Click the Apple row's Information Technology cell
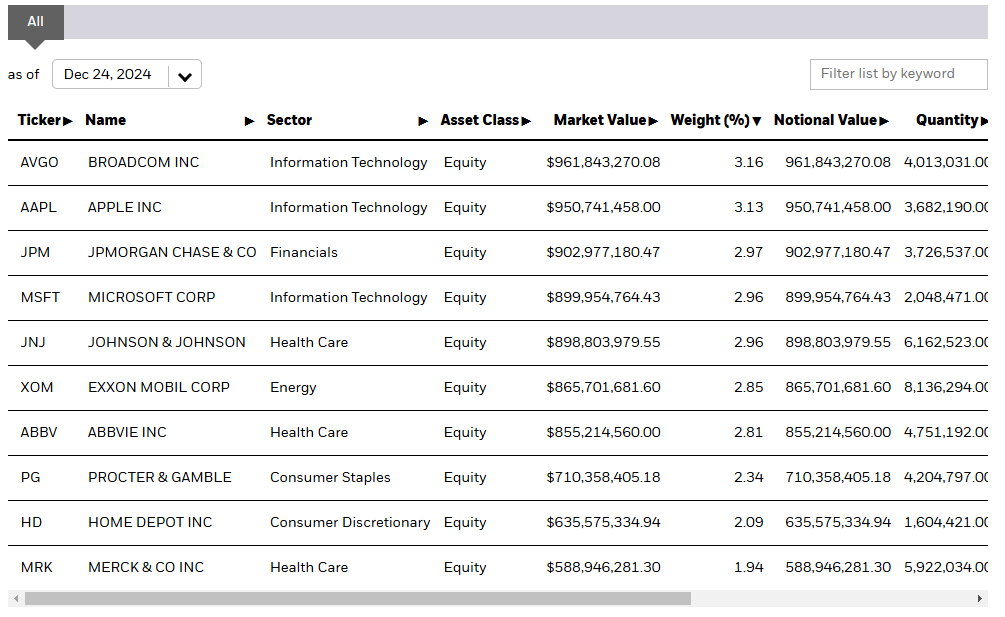 pos(349,208)
